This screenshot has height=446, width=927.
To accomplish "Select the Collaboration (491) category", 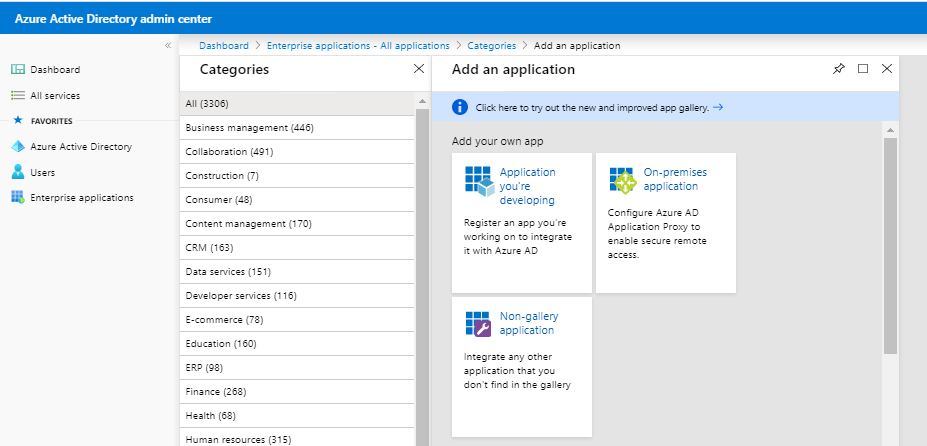I will [x=229, y=152].
